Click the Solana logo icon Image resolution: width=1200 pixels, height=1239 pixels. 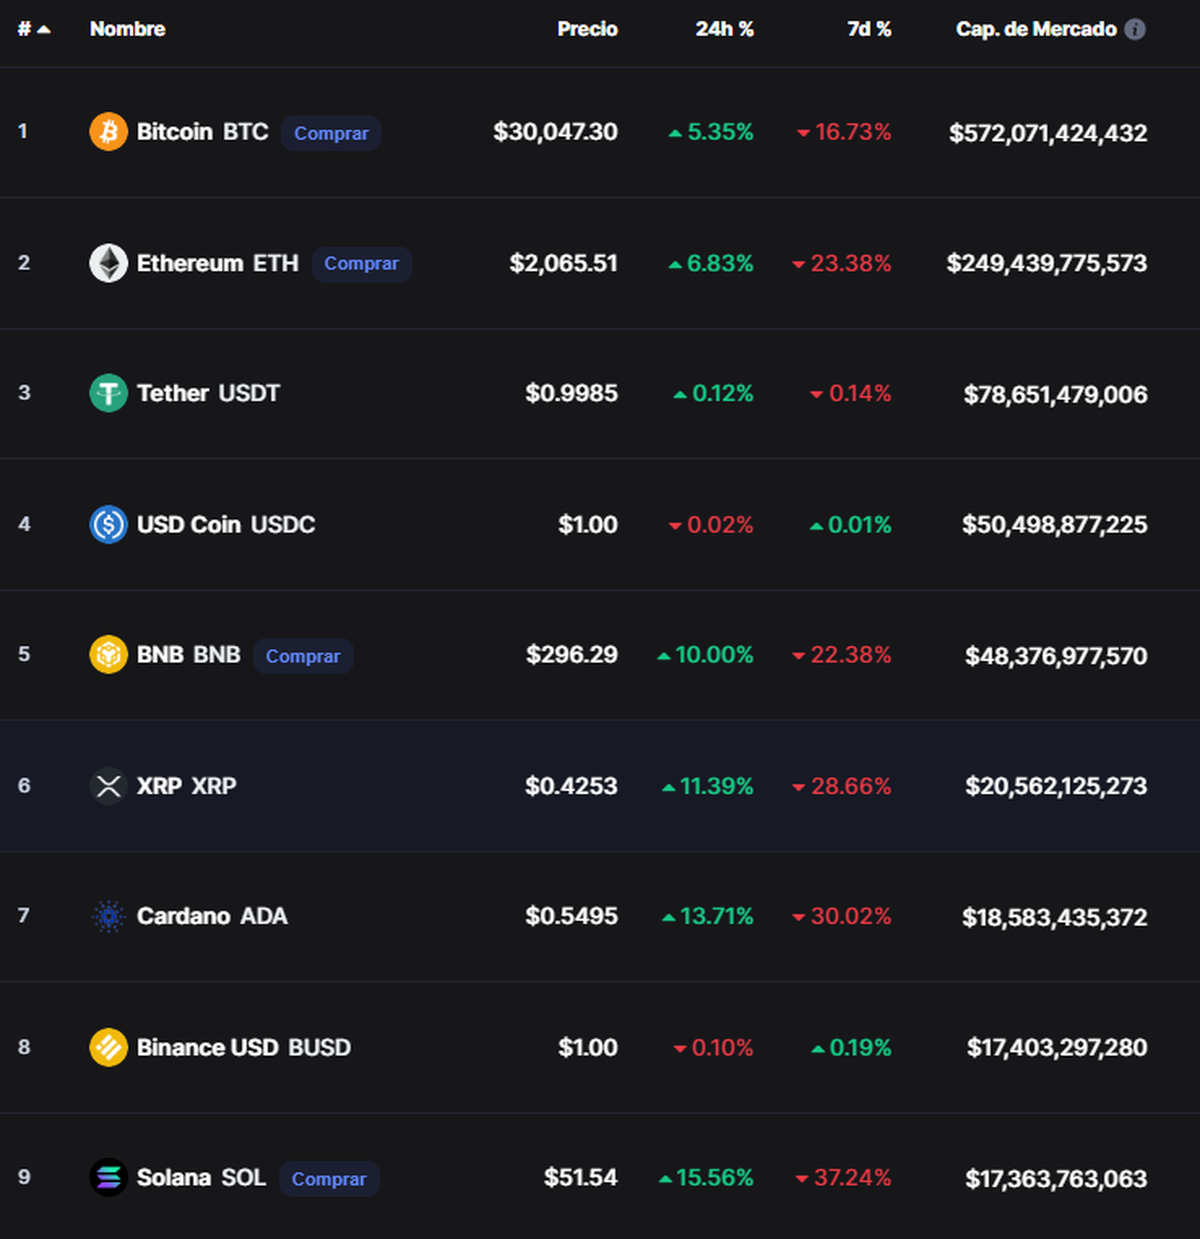coord(108,1178)
